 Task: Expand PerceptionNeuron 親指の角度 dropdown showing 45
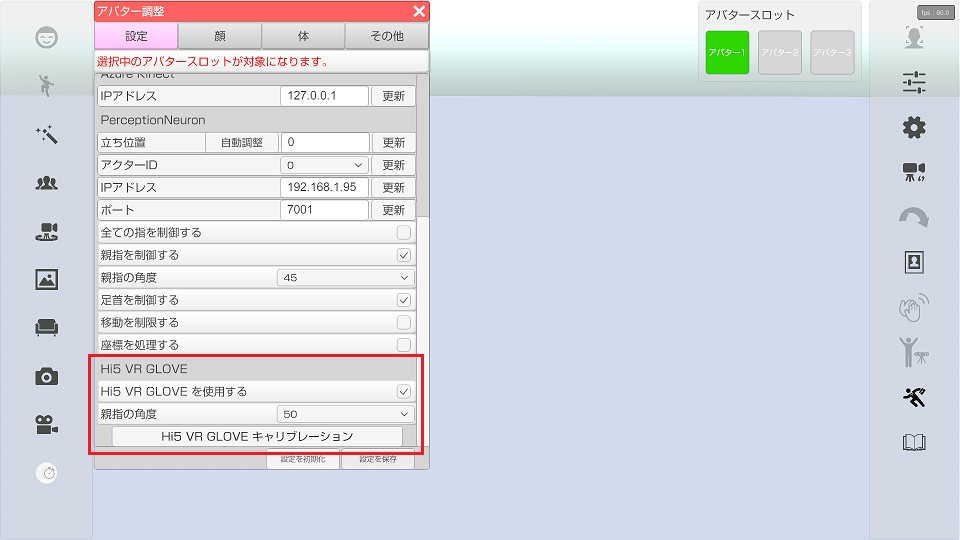click(x=345, y=278)
